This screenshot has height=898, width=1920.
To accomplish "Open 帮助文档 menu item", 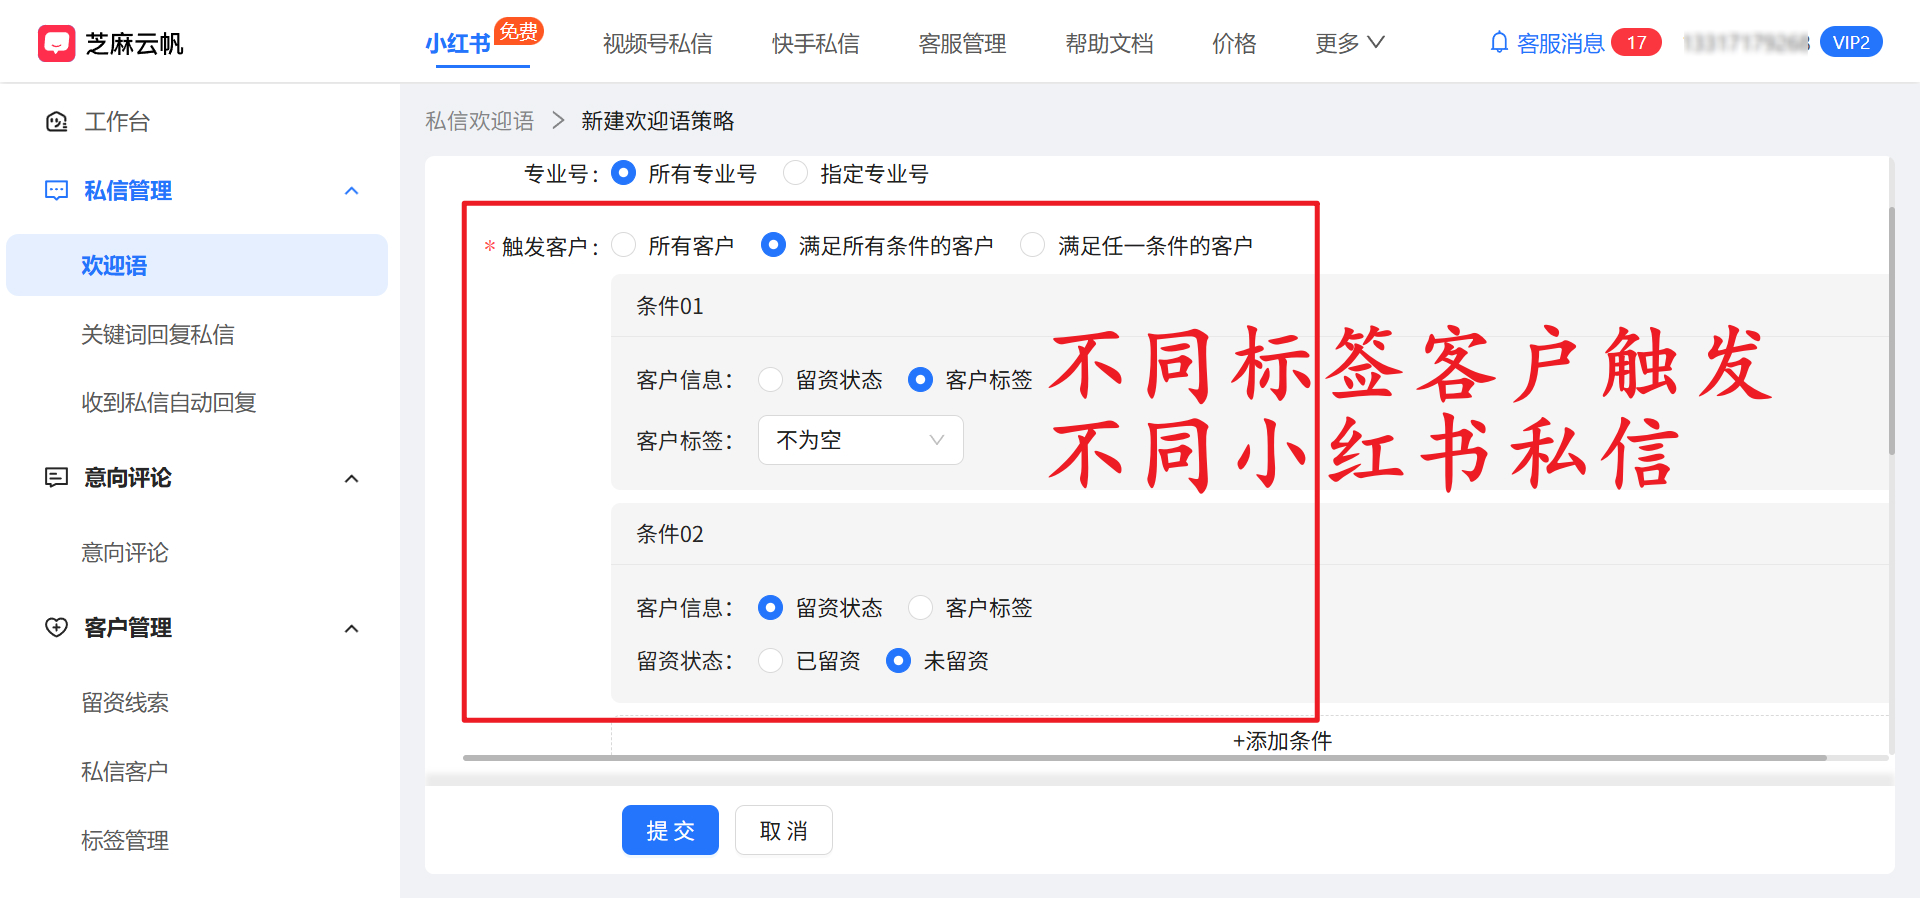I will click(x=1109, y=44).
